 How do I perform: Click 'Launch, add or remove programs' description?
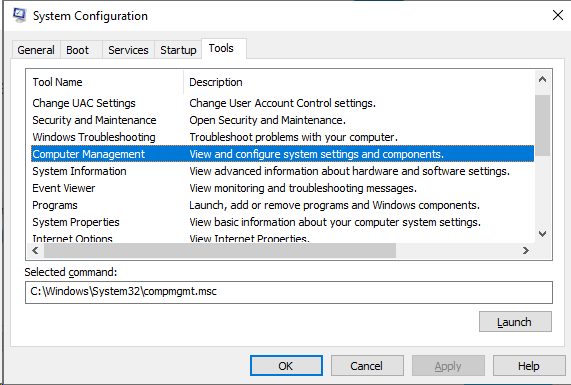(335, 205)
